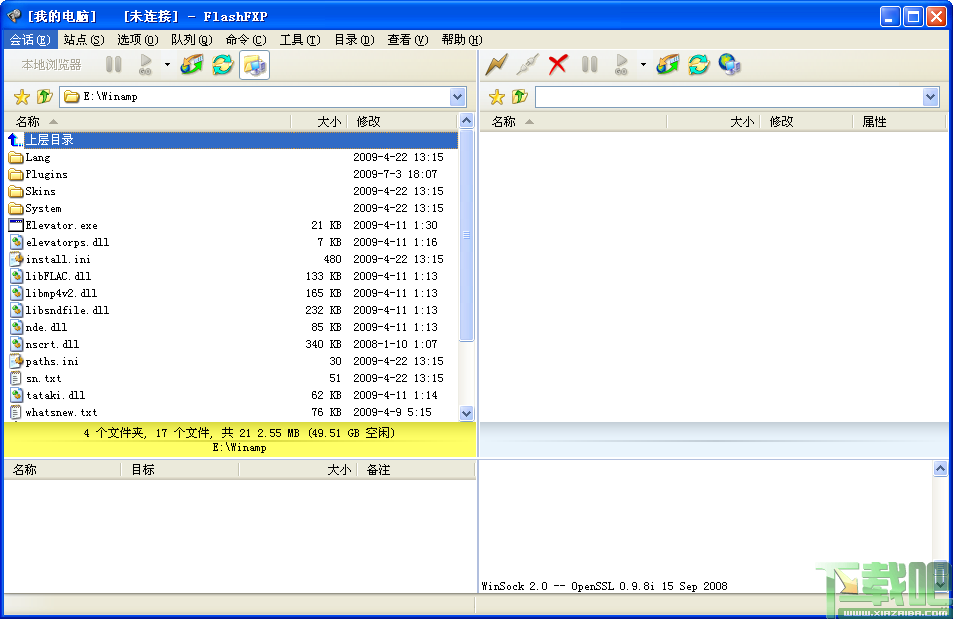Select libmp4v2.dll file
This screenshot has width=953, height=619.
pos(231,293)
